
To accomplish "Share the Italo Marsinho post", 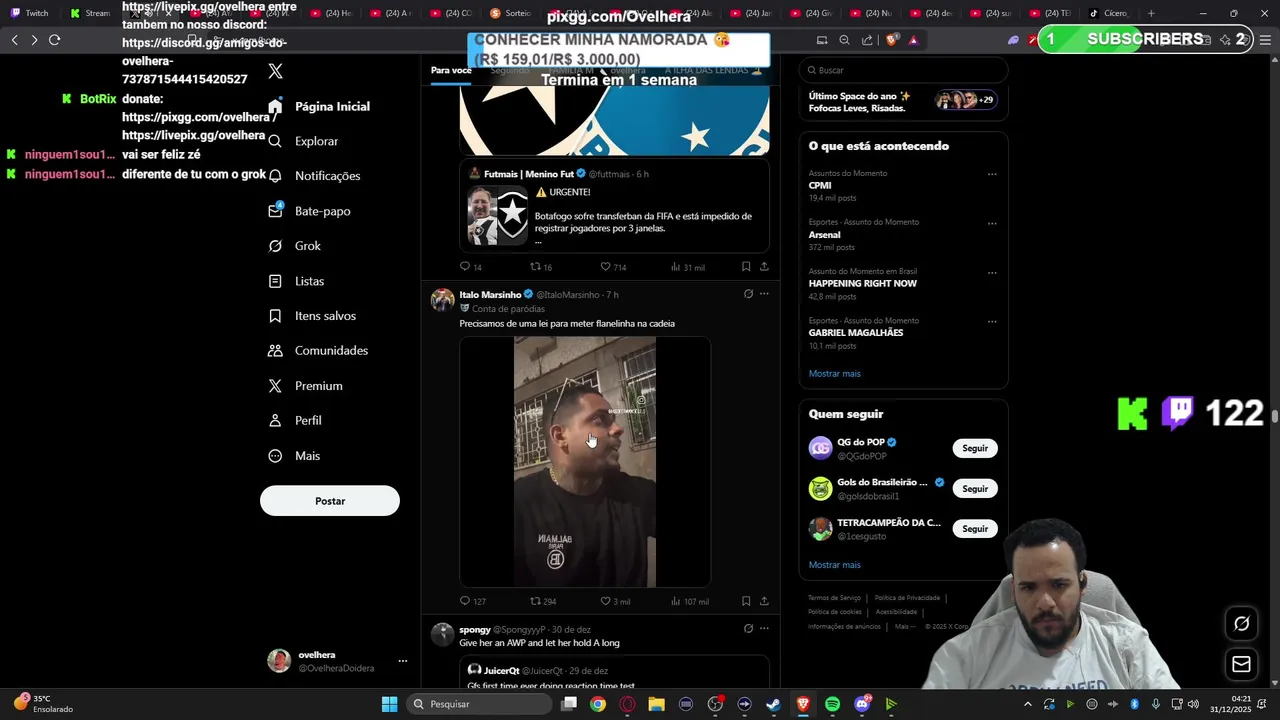I will pos(764,601).
